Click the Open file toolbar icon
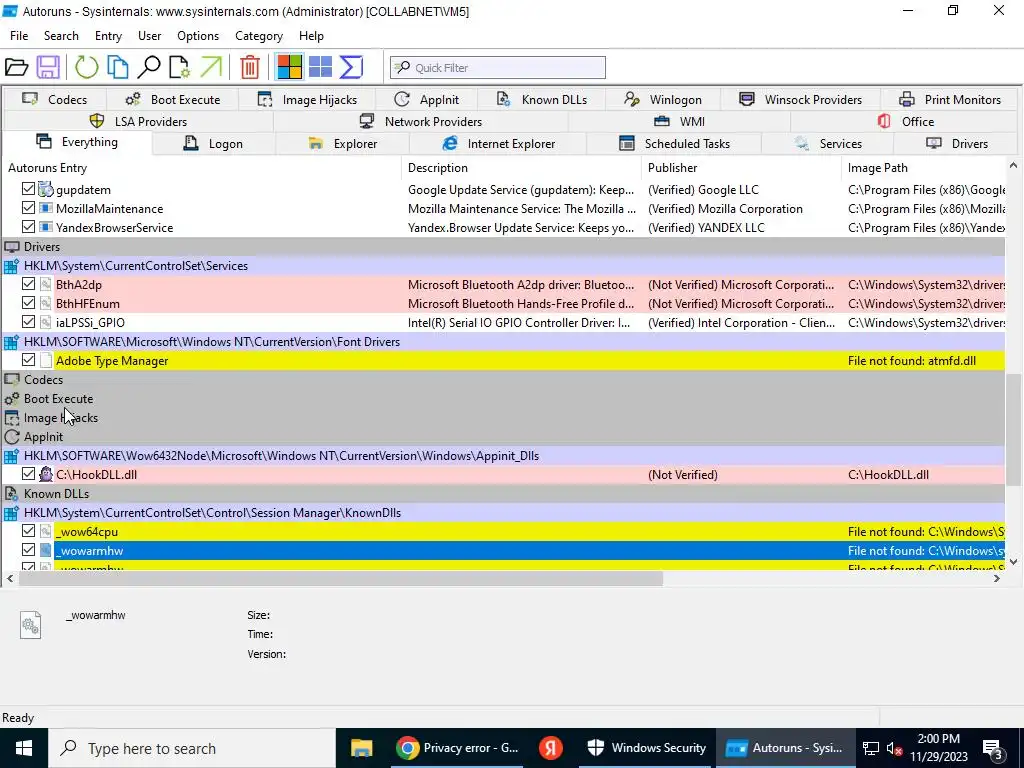The width and height of the screenshot is (1024, 768). click(x=16, y=67)
